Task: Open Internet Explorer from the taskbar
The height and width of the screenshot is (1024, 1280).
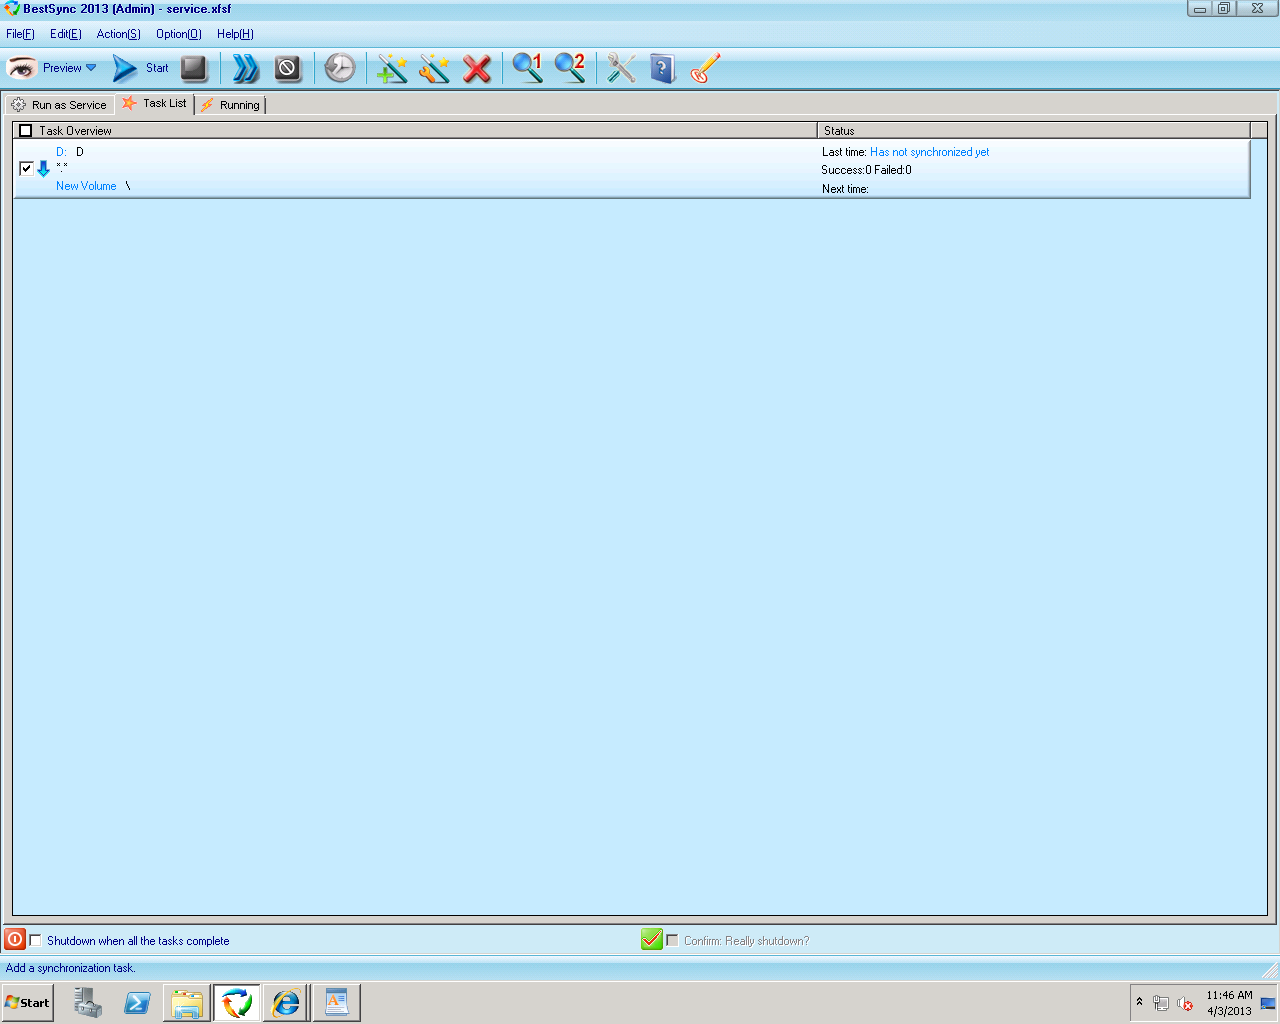Action: 287,1003
